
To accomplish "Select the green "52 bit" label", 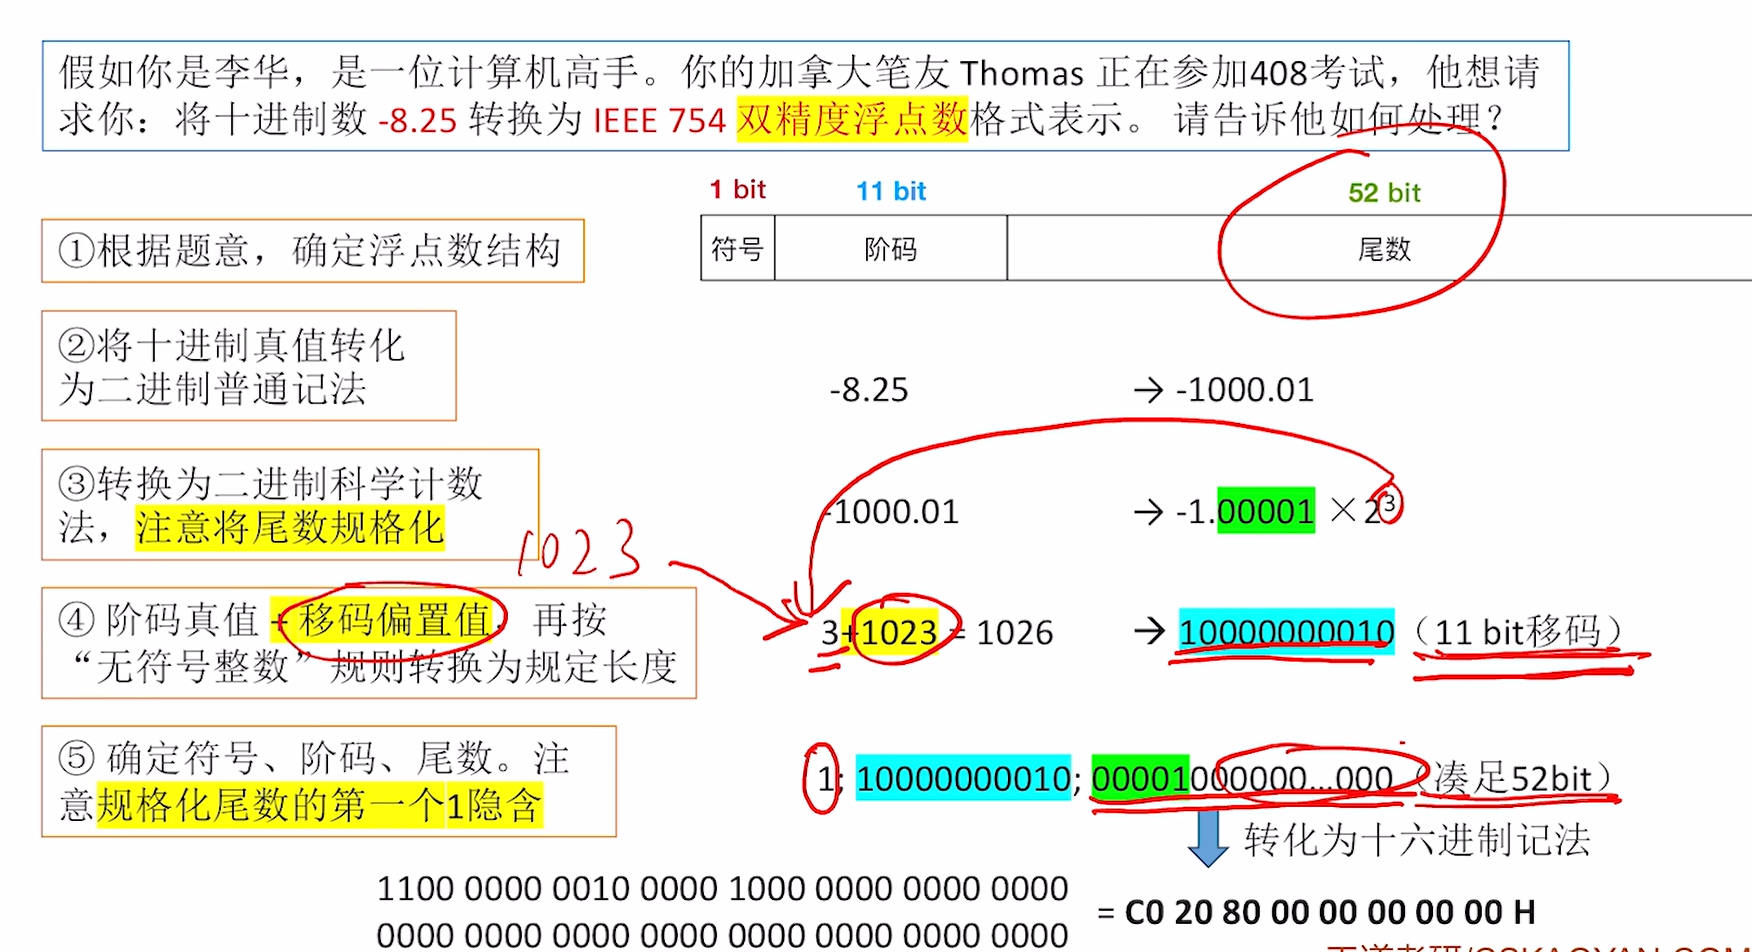I will (x=1383, y=193).
